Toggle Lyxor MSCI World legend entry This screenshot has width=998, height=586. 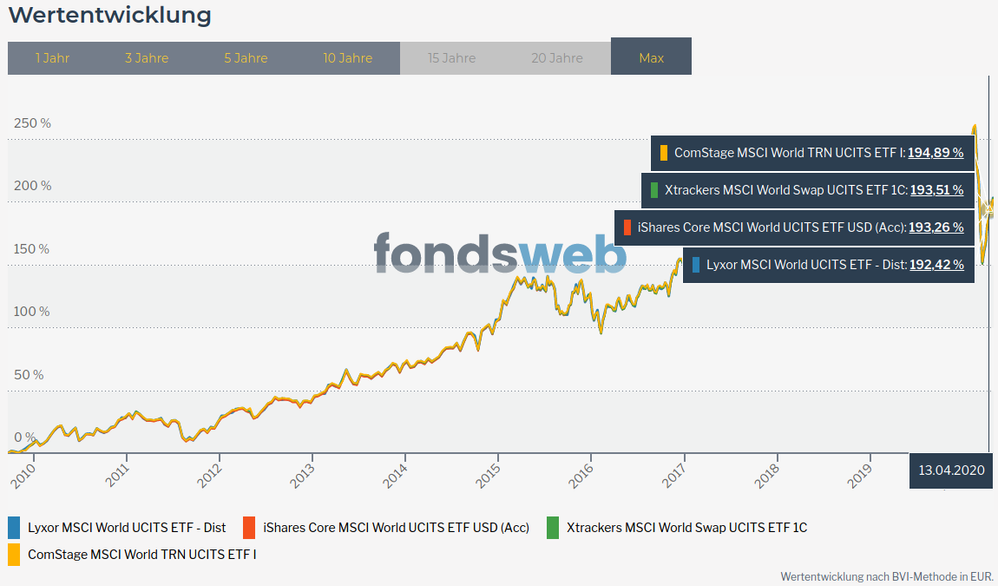tap(127, 527)
